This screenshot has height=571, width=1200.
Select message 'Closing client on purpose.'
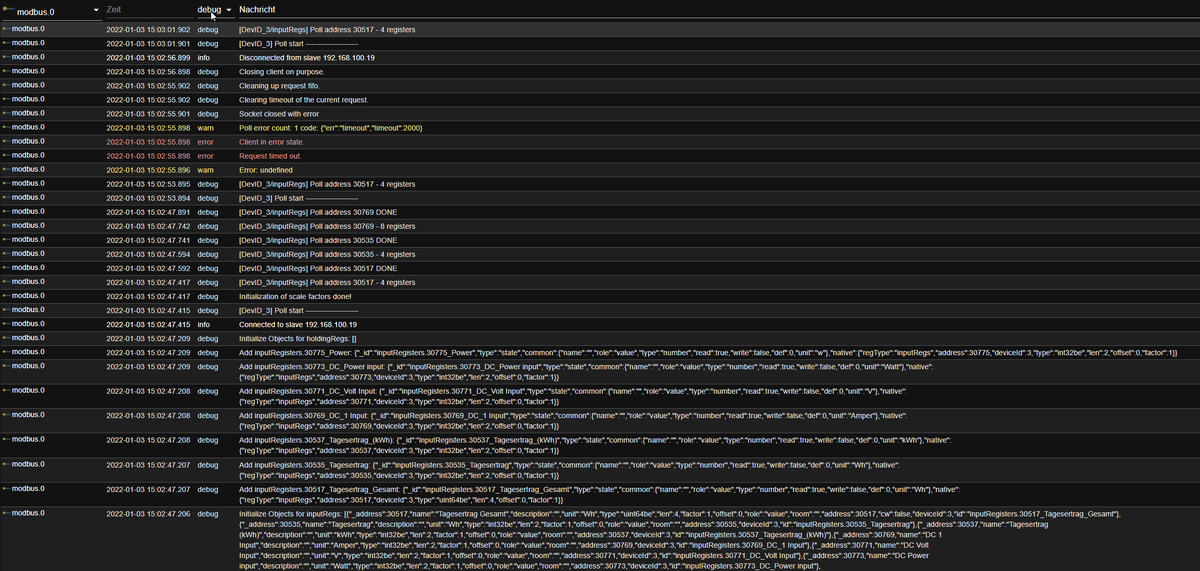point(282,72)
